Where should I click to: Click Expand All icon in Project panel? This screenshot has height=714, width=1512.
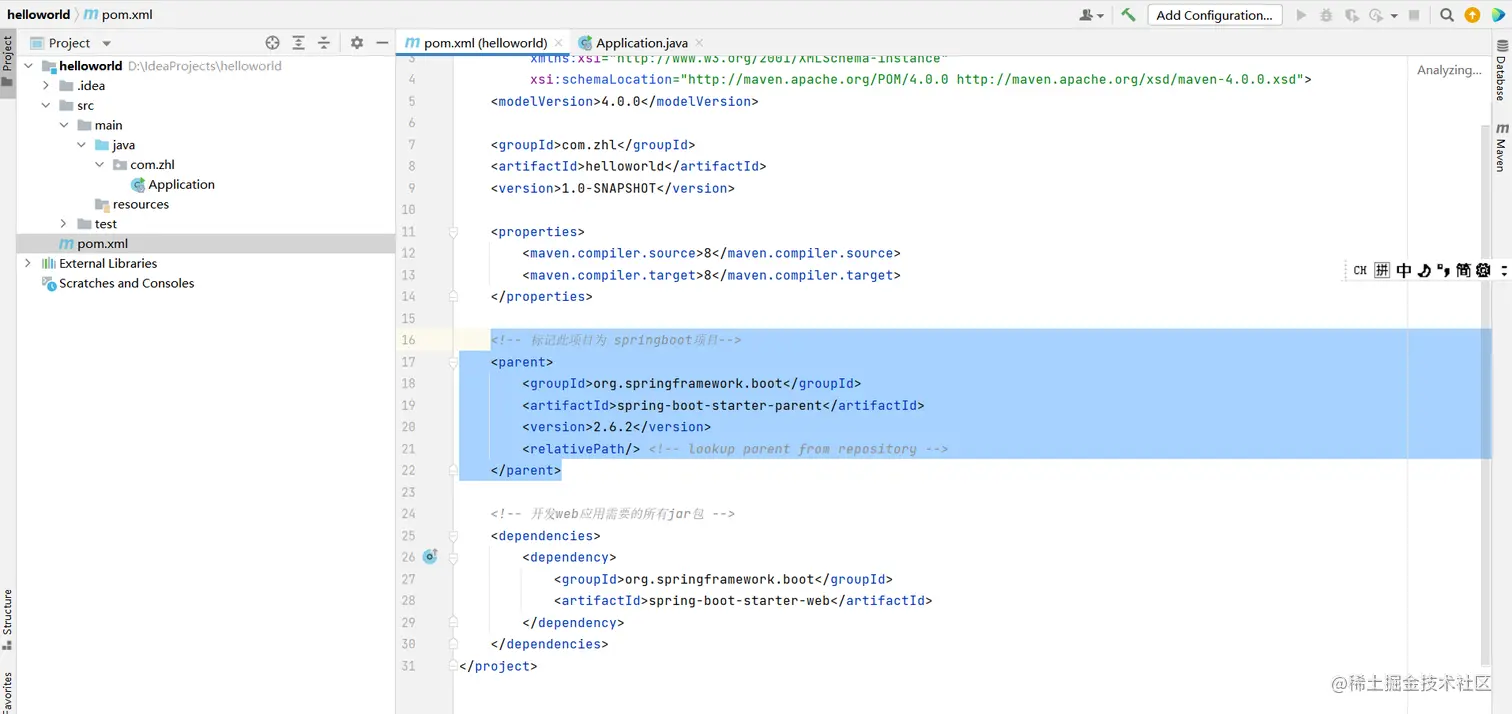(x=298, y=43)
